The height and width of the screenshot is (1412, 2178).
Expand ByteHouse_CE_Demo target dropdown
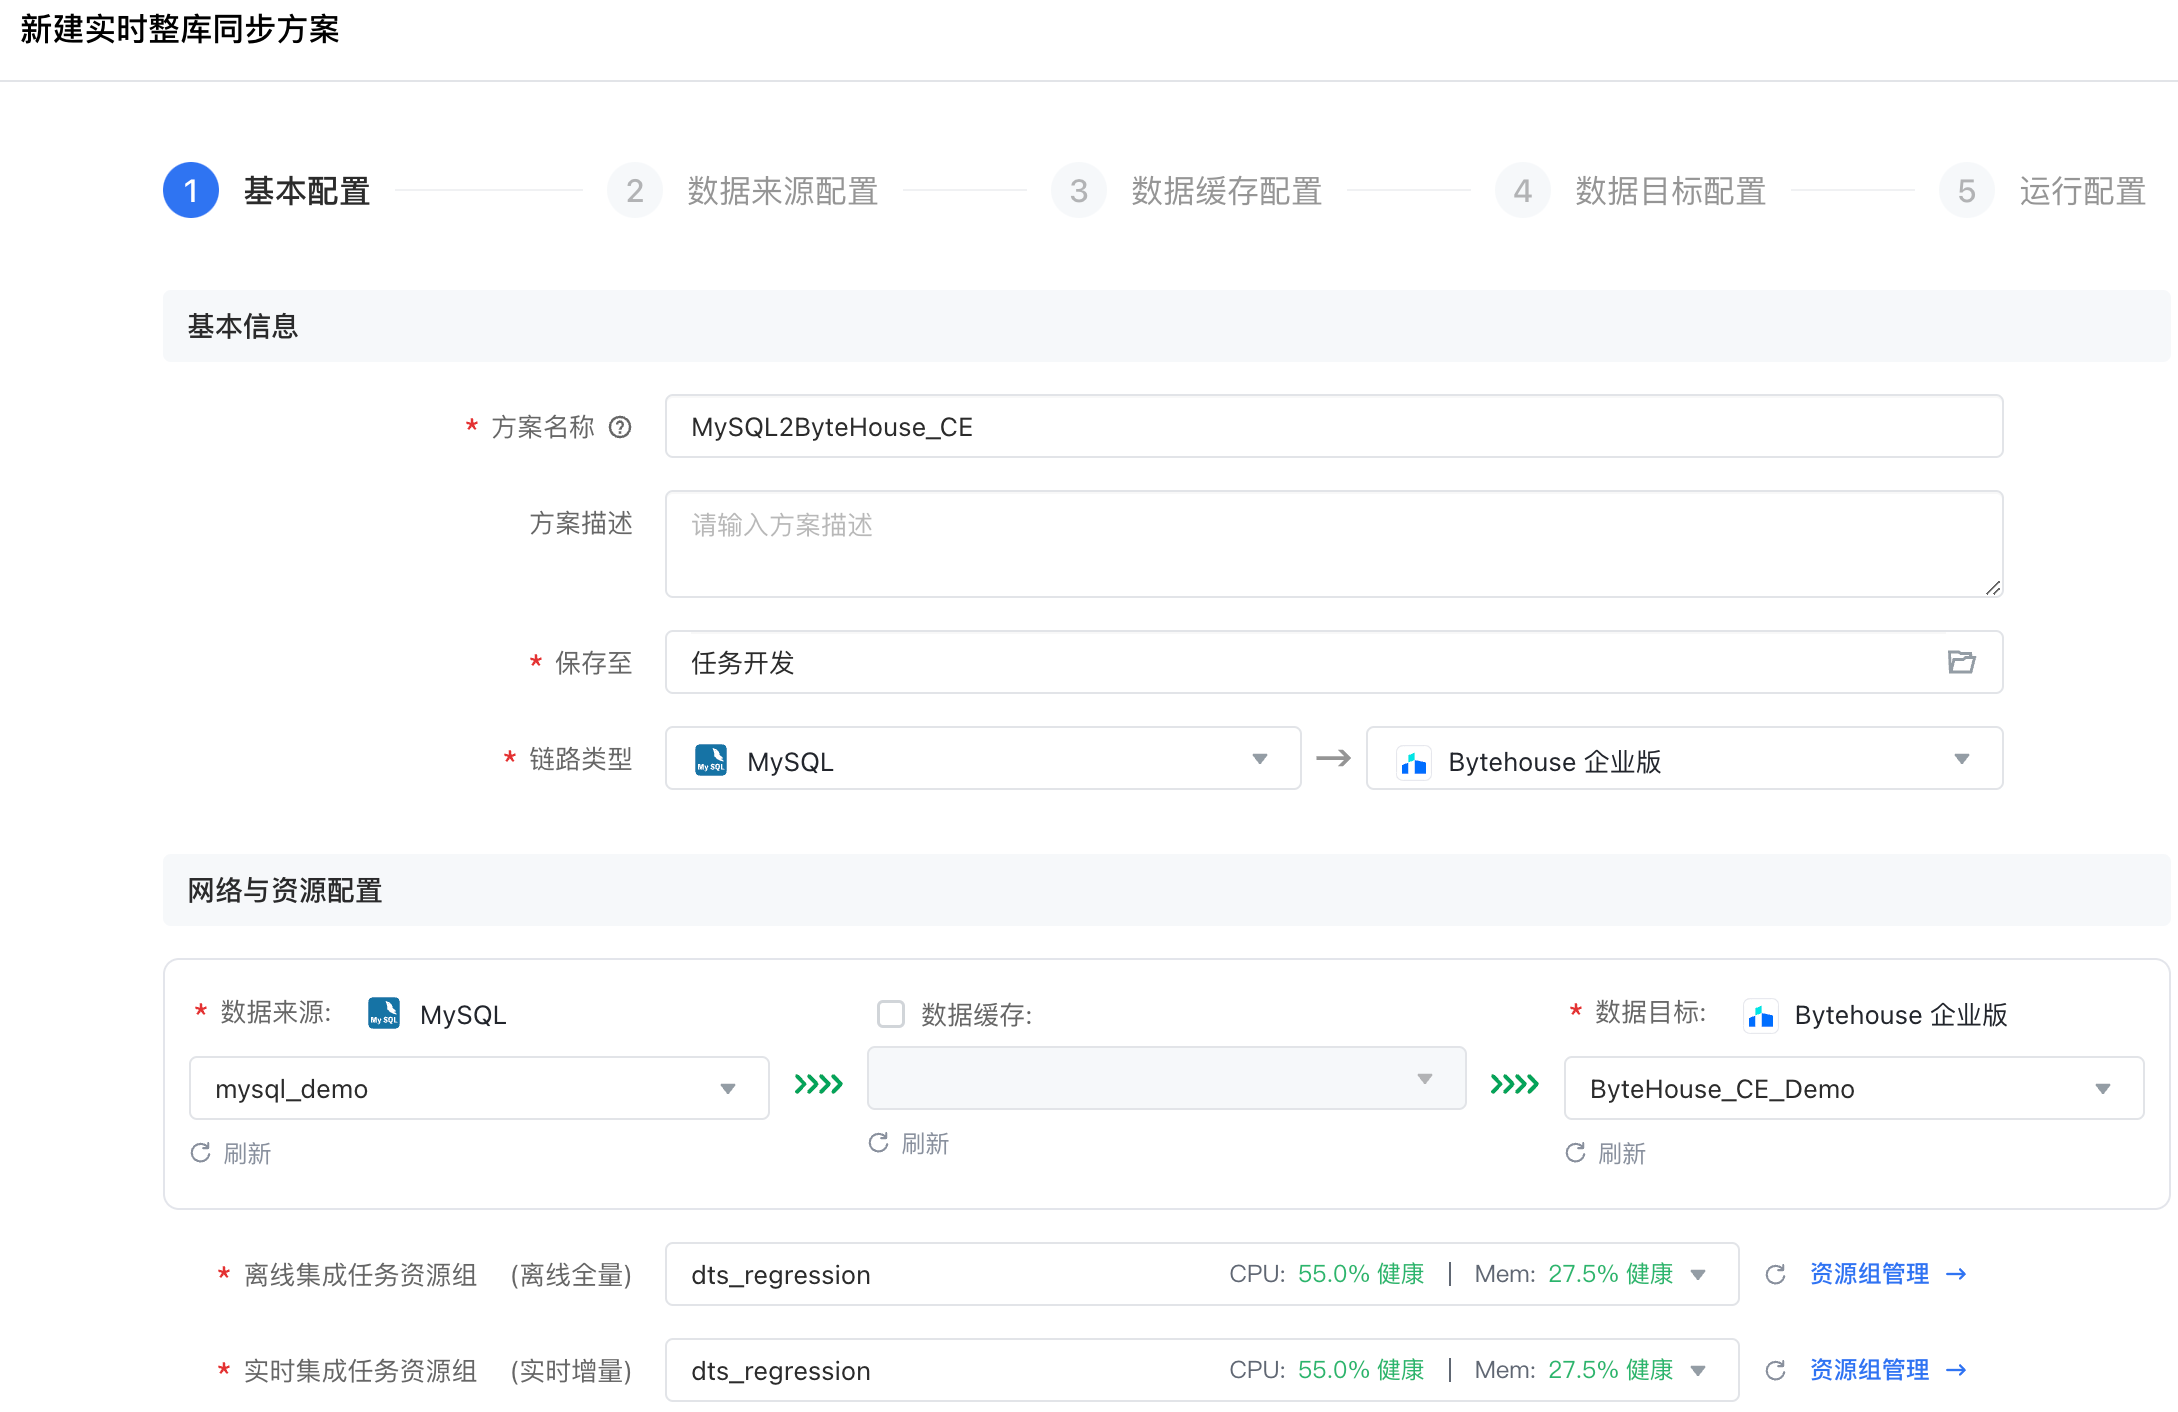pos(1854,1088)
